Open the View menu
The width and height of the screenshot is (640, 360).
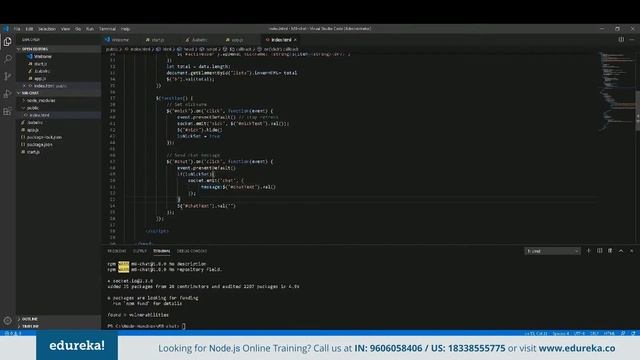[65, 29]
